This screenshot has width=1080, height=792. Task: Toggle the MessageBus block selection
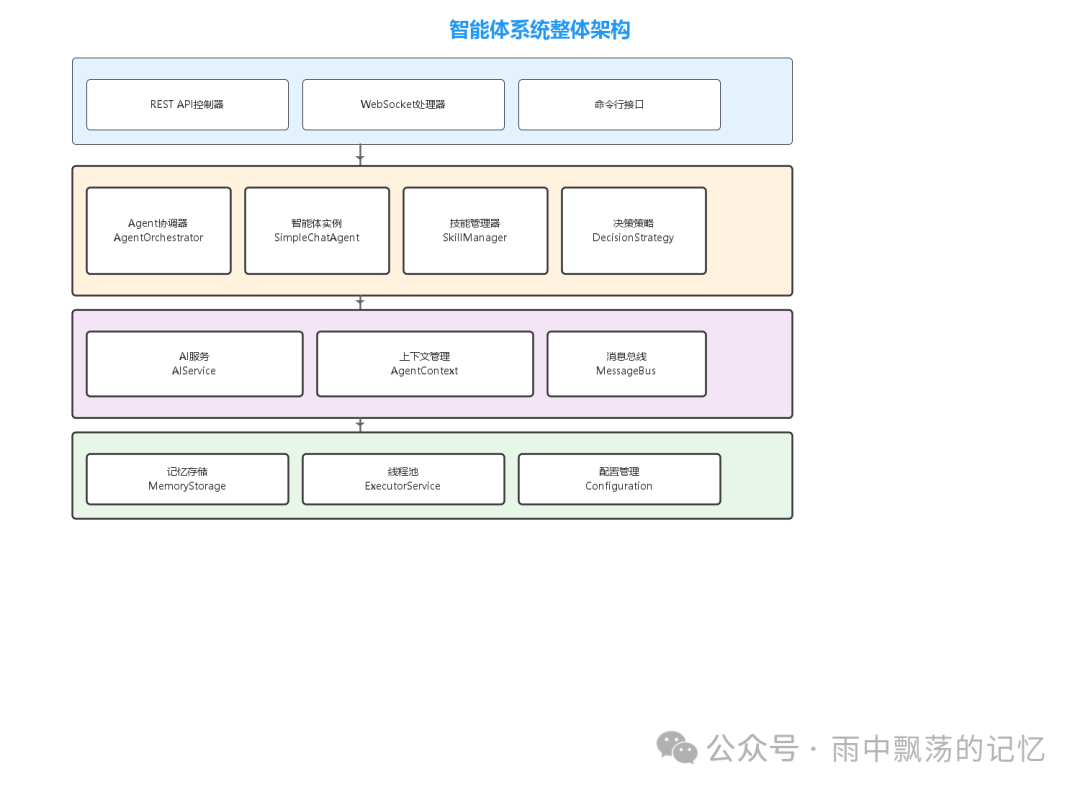click(626, 363)
